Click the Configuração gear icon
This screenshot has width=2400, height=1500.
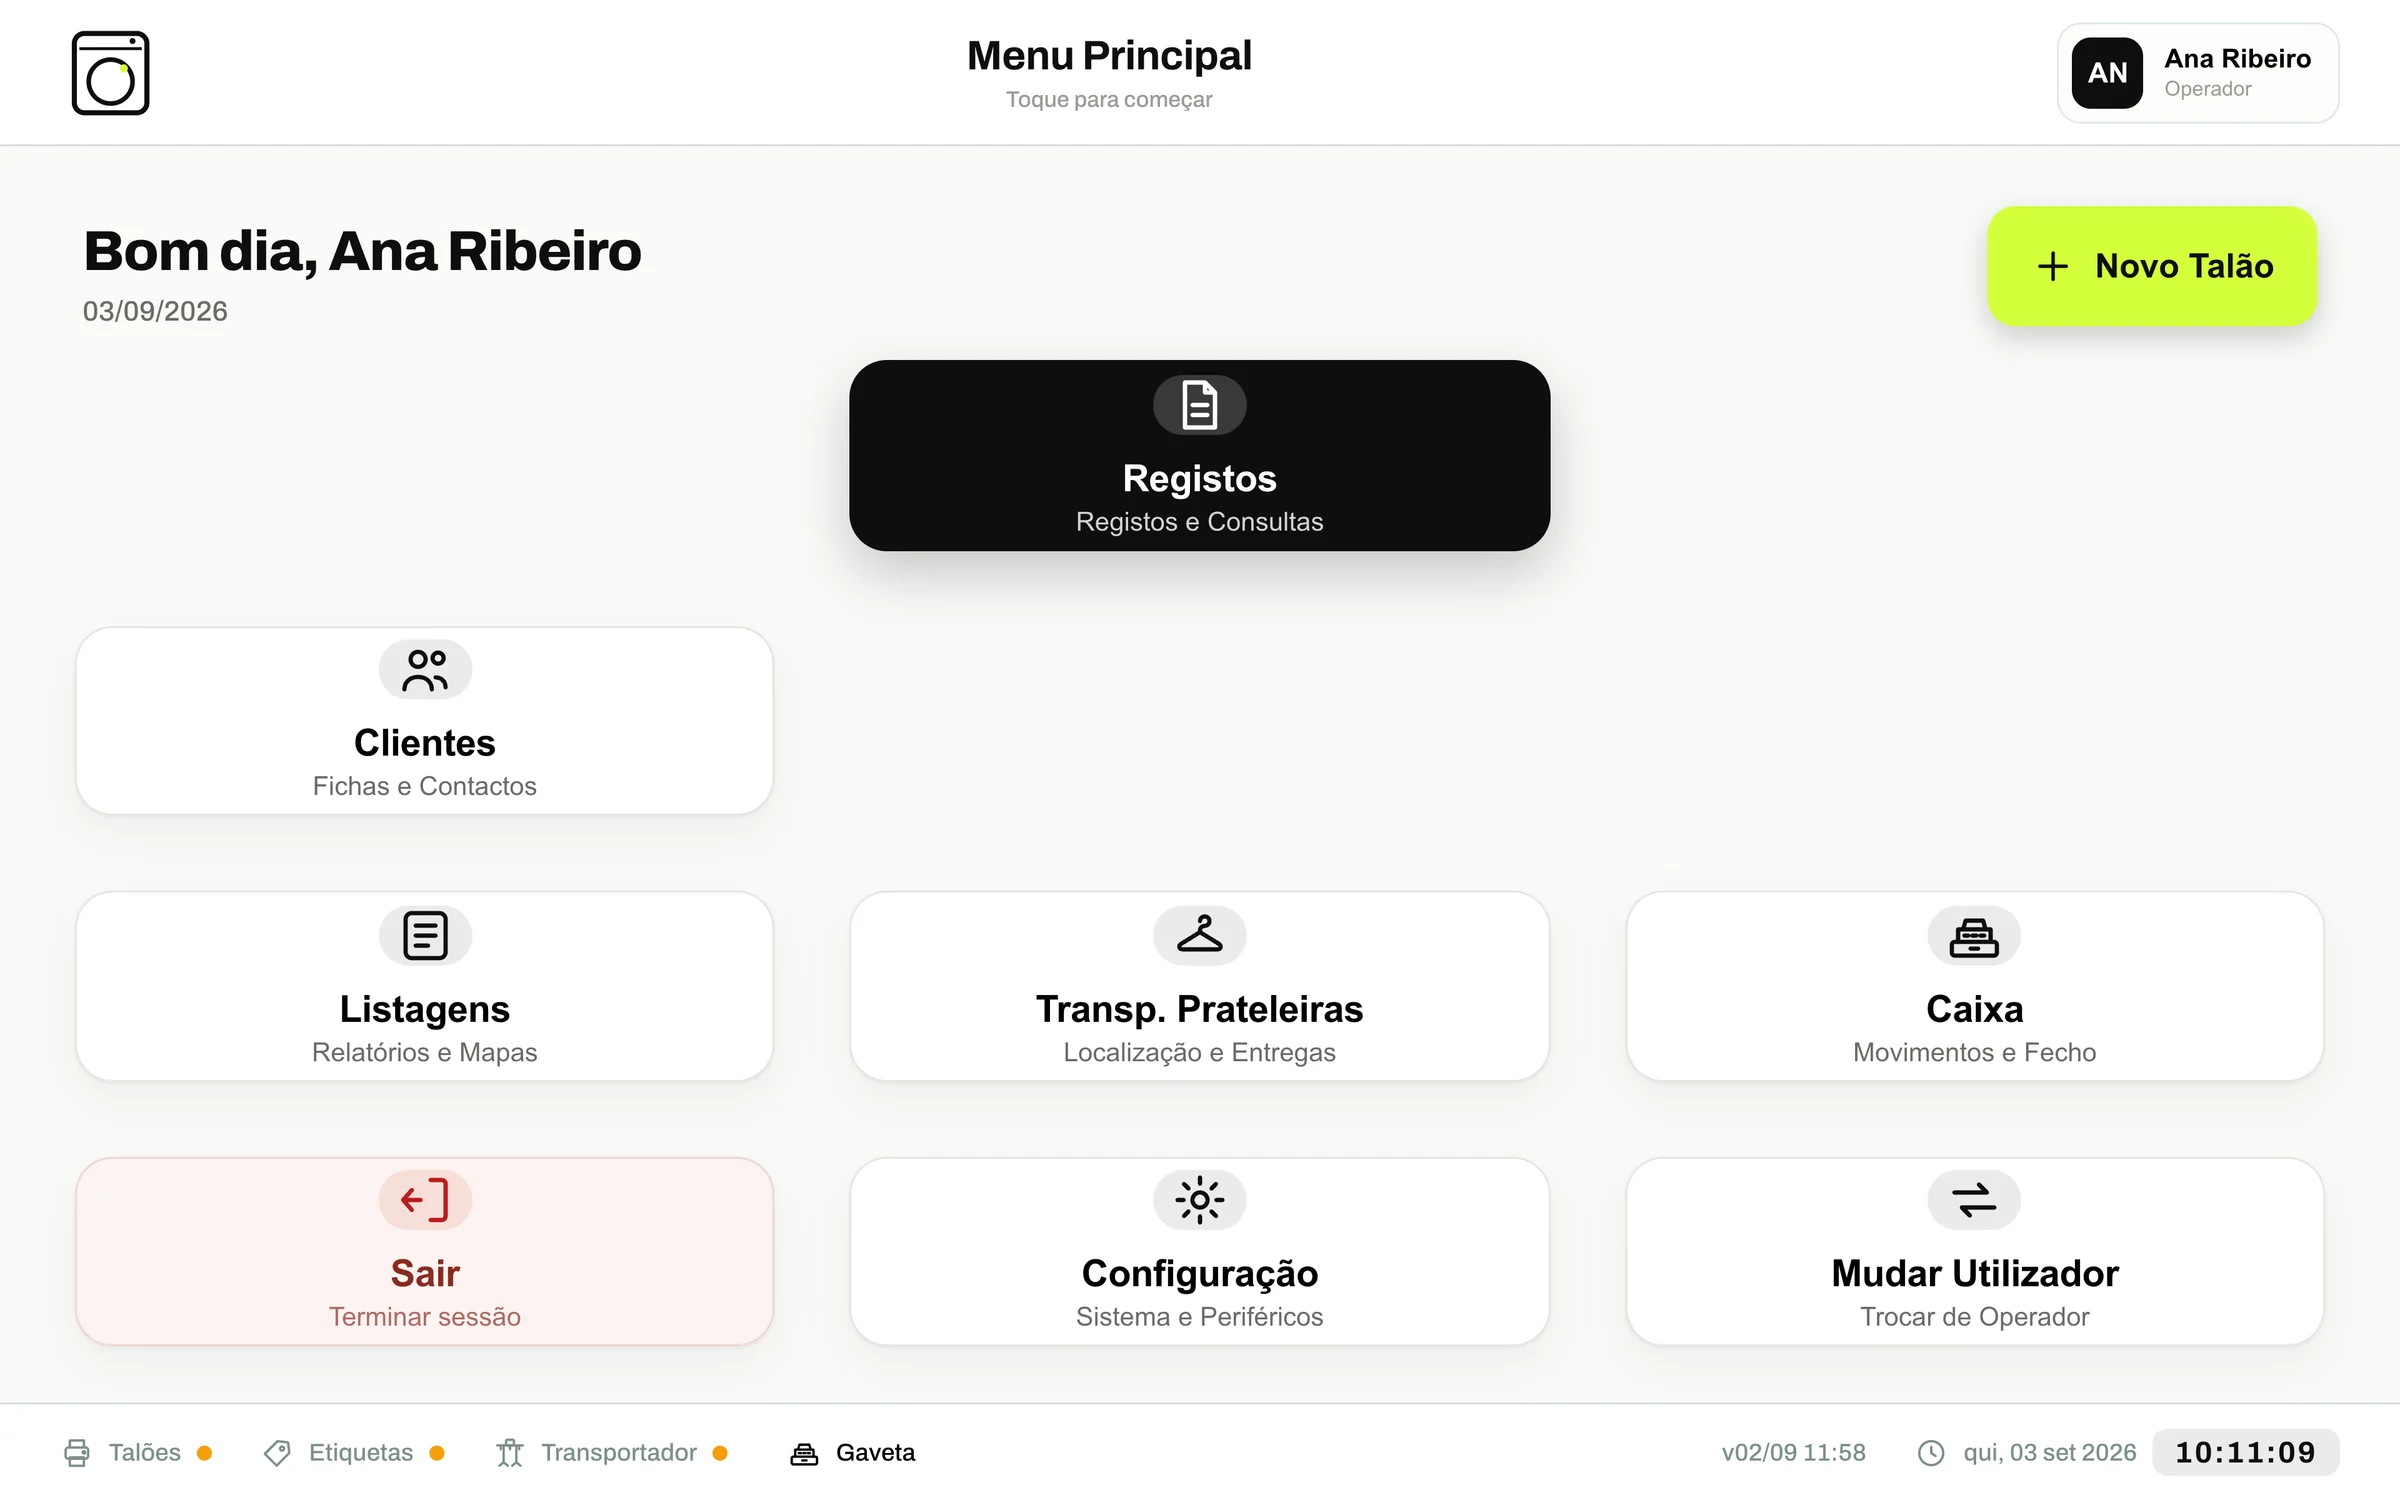(x=1199, y=1200)
